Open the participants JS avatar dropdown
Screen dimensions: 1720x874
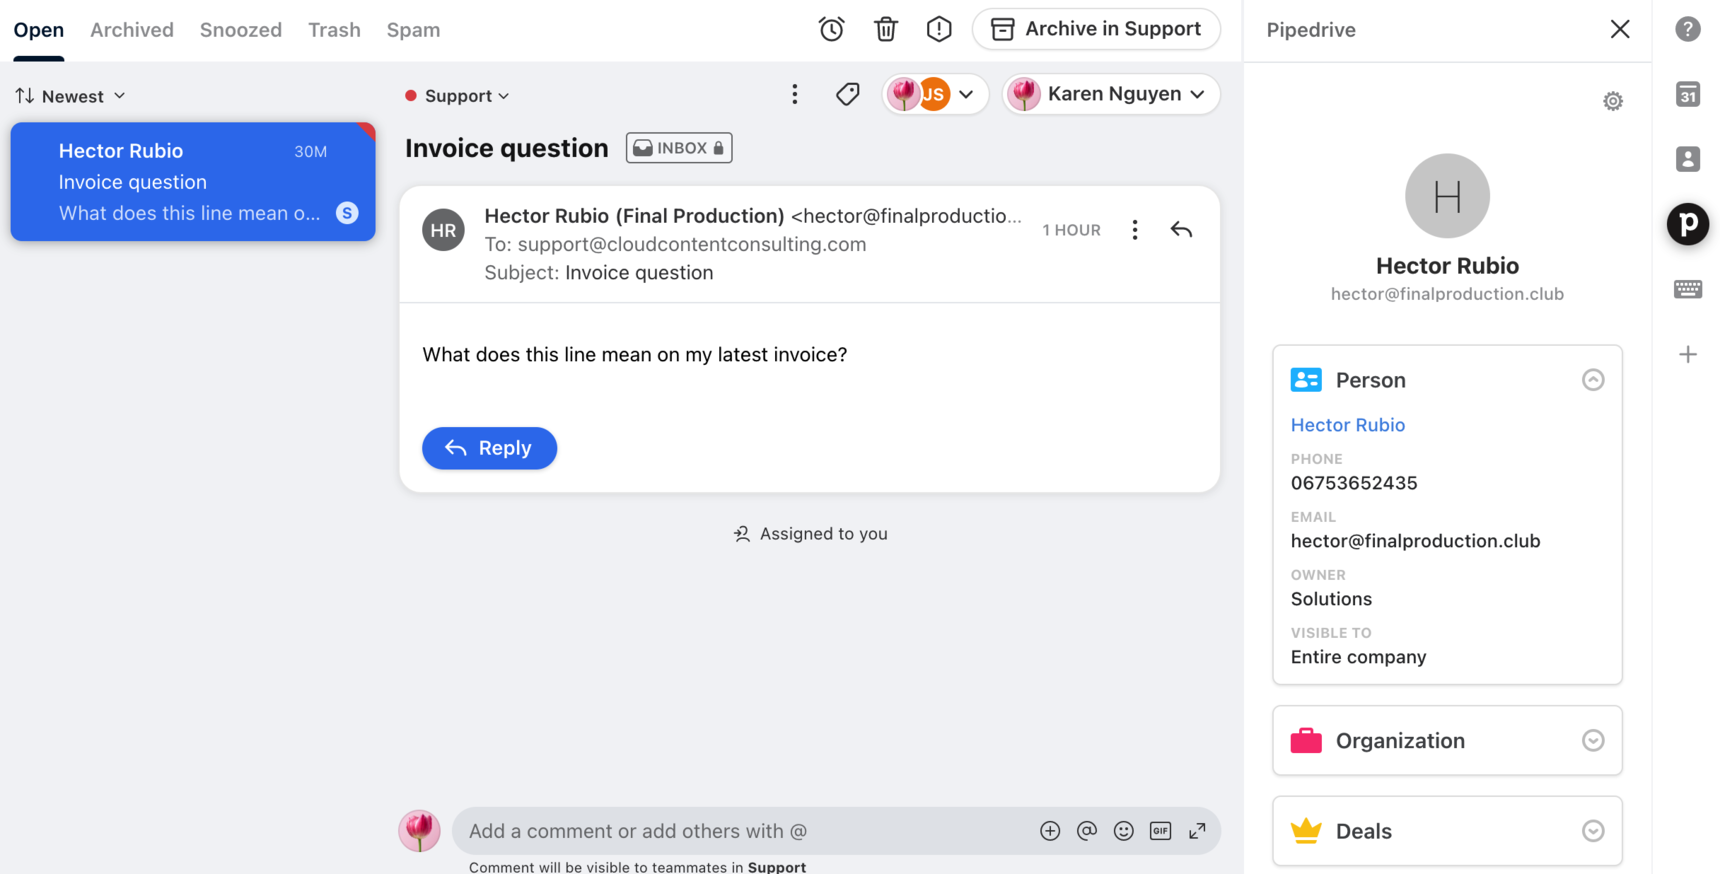point(936,94)
